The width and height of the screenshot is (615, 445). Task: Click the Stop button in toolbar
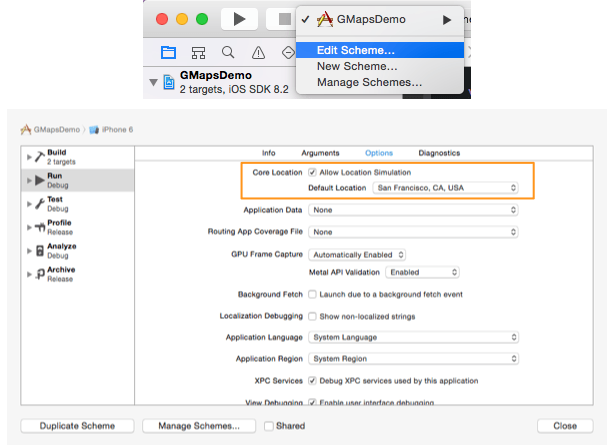[x=285, y=19]
